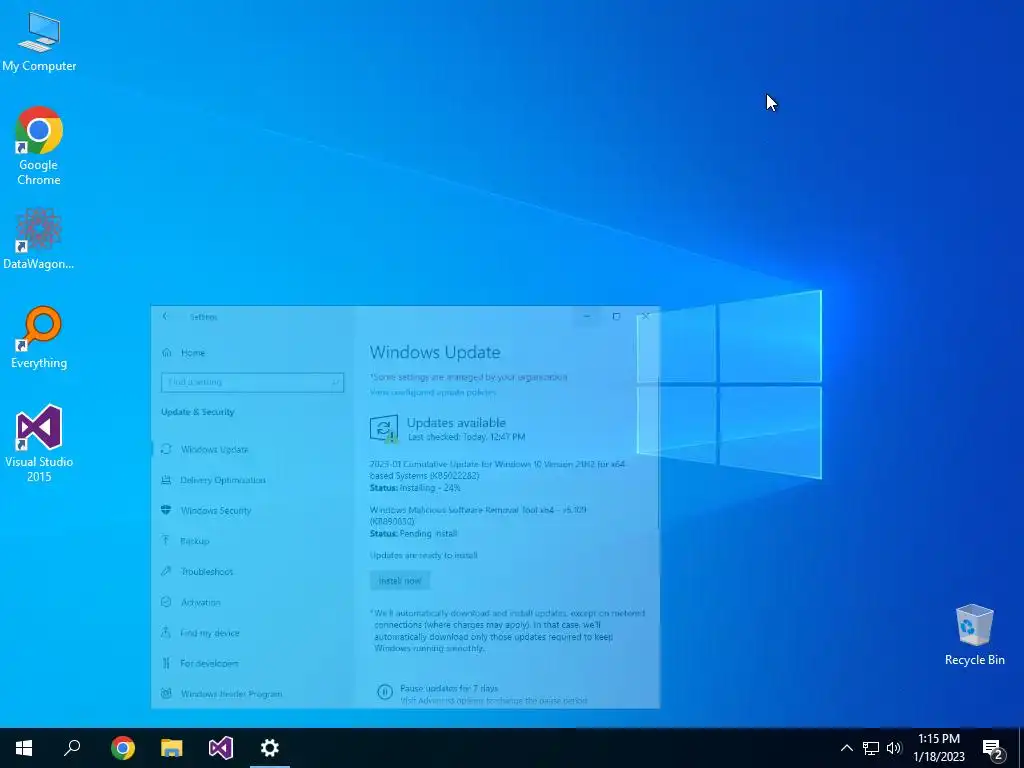Viewport: 1024px width, 768px height.
Task: Click View configured update policies link
Action: (432, 392)
